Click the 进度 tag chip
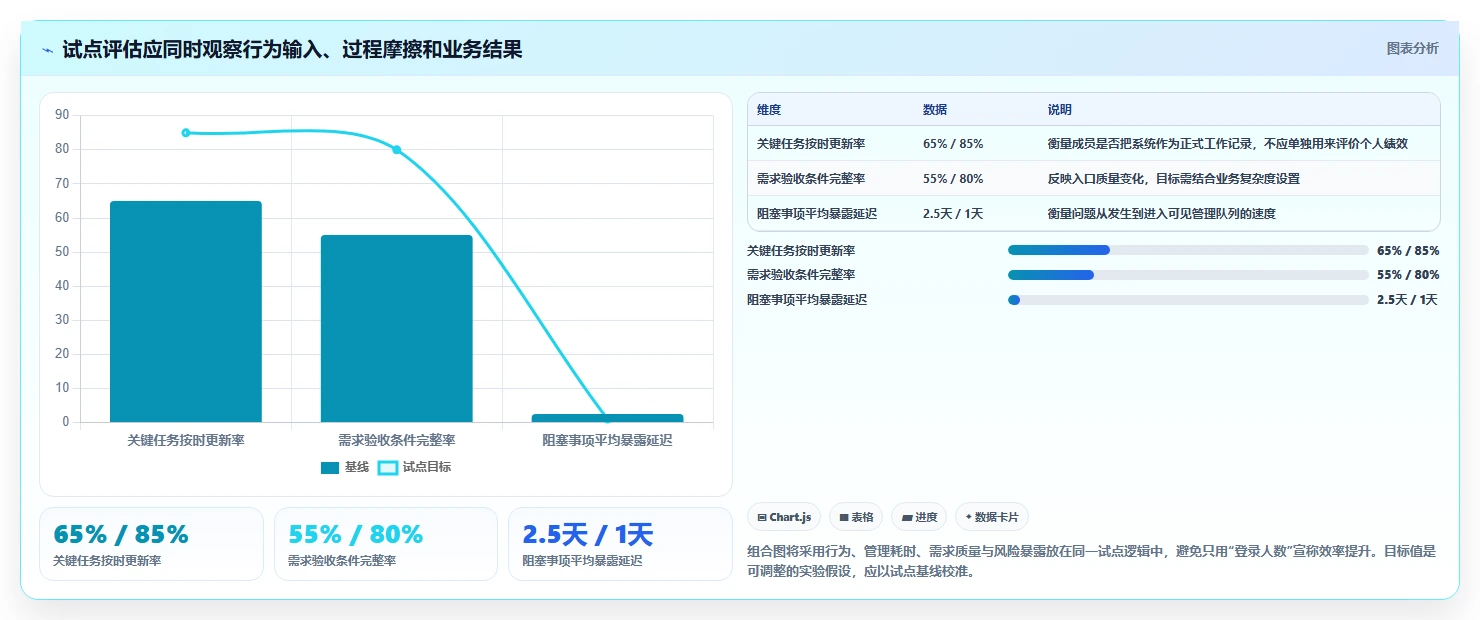Viewport: 1480px width, 620px height. [919, 517]
